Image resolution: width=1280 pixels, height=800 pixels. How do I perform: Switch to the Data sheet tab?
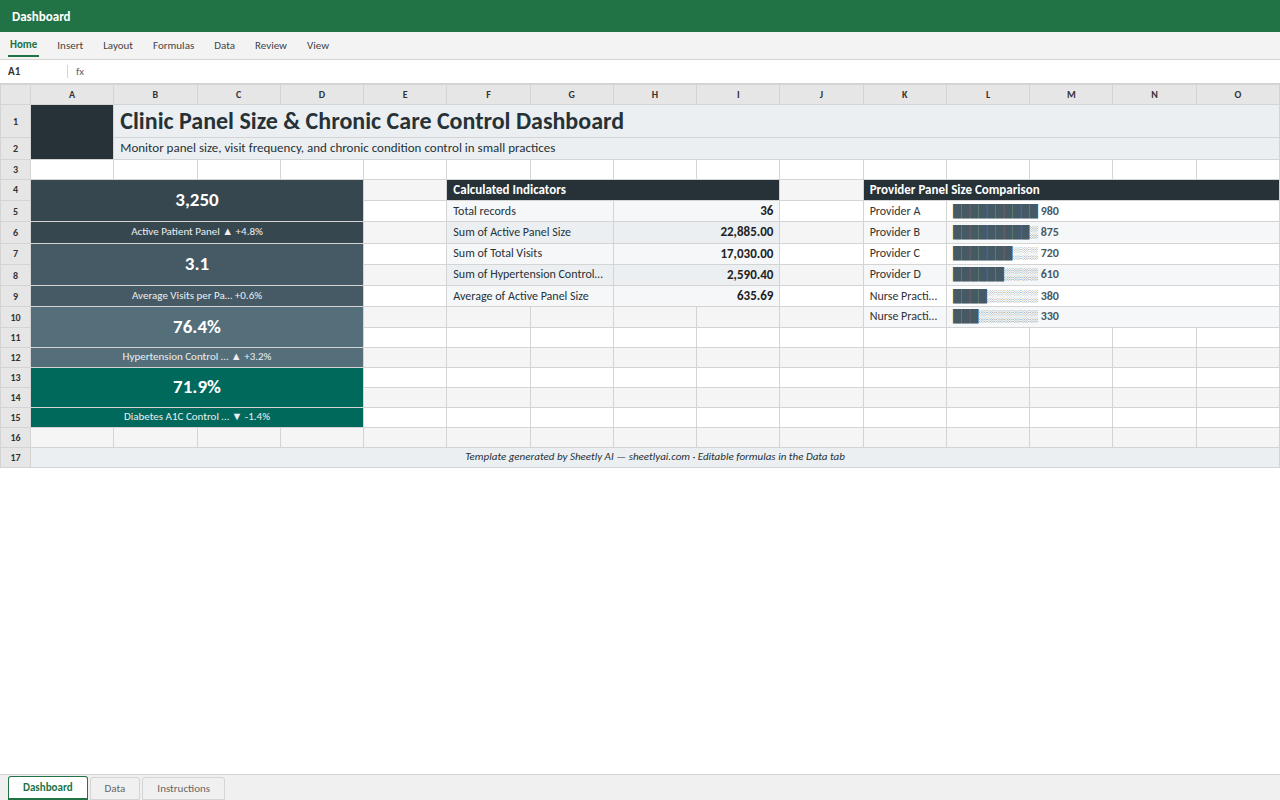pos(115,789)
